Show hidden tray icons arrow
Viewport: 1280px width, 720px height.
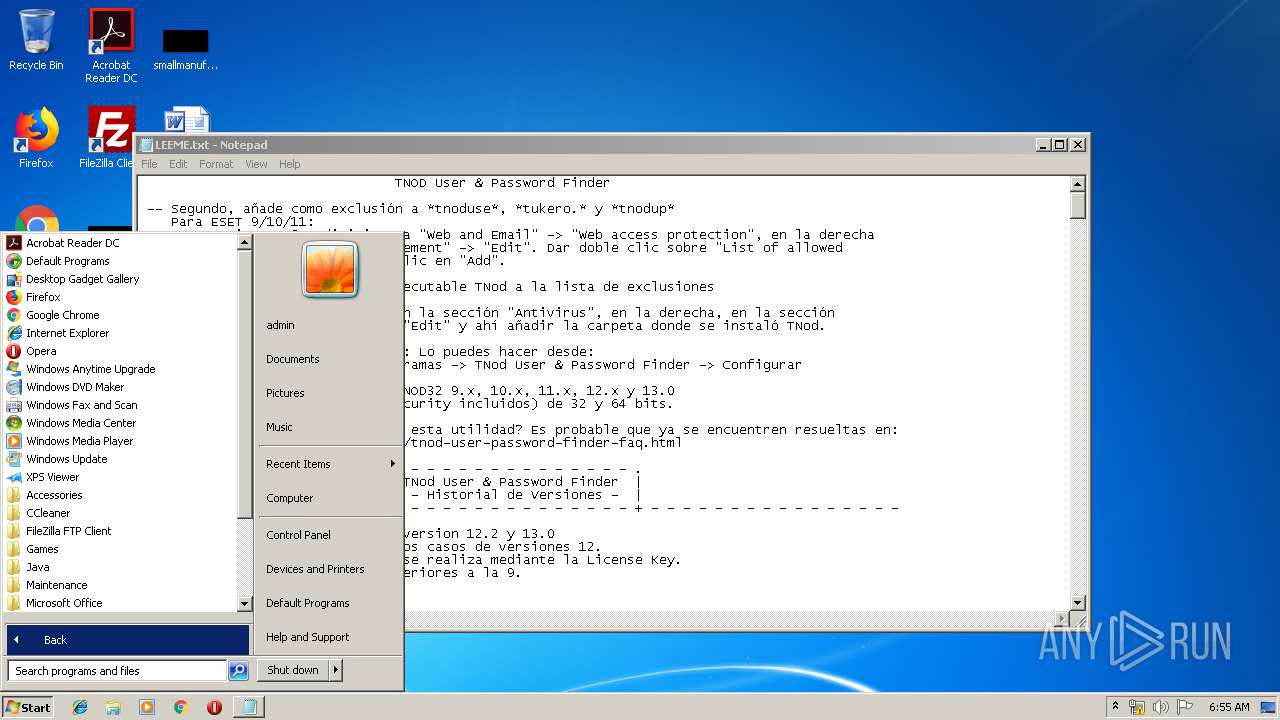1115,706
